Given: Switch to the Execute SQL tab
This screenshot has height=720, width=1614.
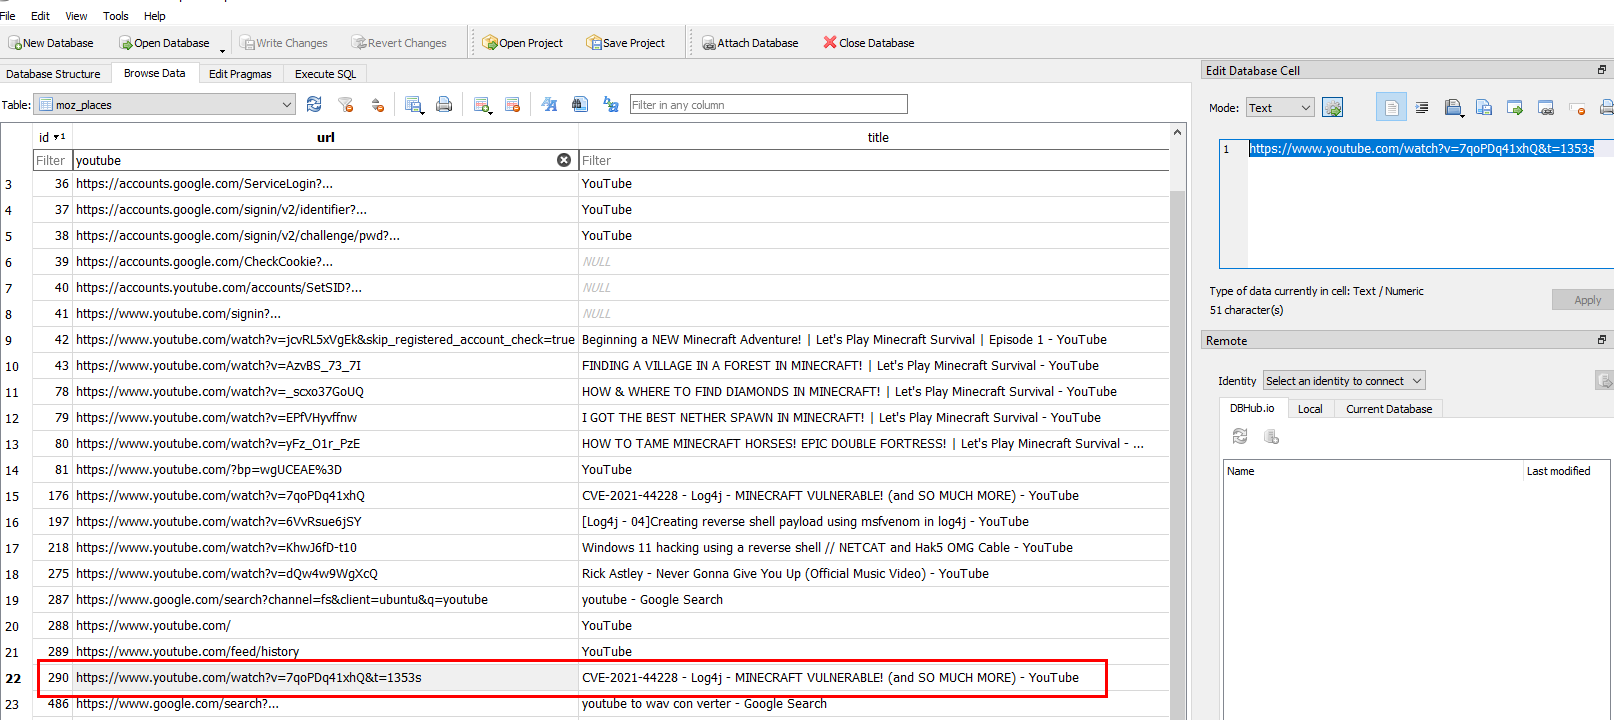Looking at the screenshot, I should point(325,74).
